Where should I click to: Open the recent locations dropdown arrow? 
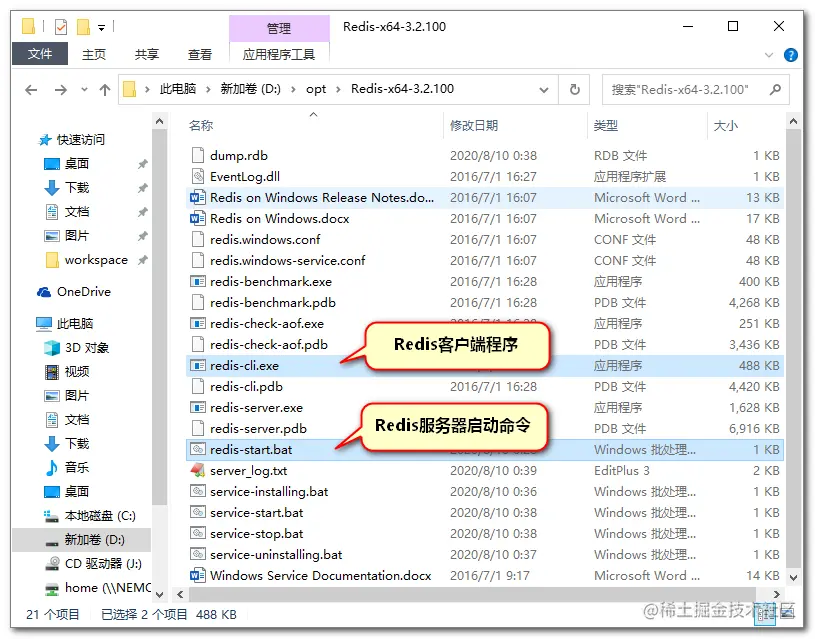tap(84, 89)
